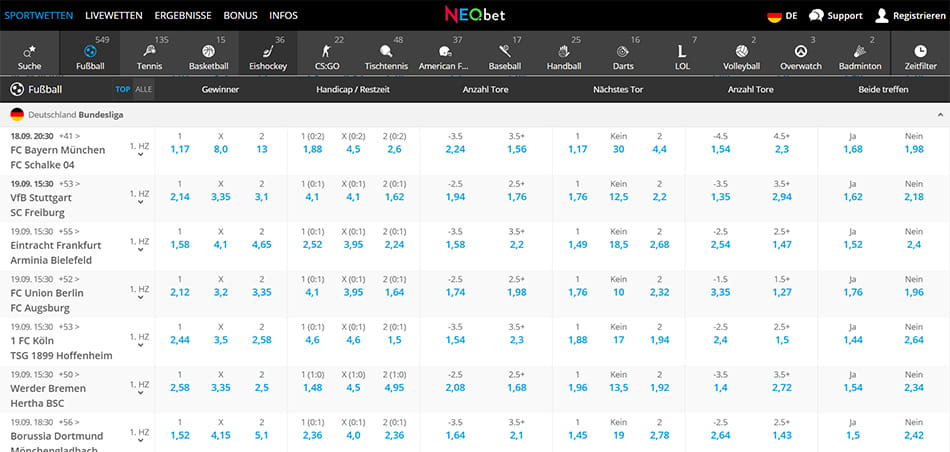Expand 1. HZ dropdown for Borussia Dortmund match
Viewport: 950px width, 452px height.
[140, 436]
